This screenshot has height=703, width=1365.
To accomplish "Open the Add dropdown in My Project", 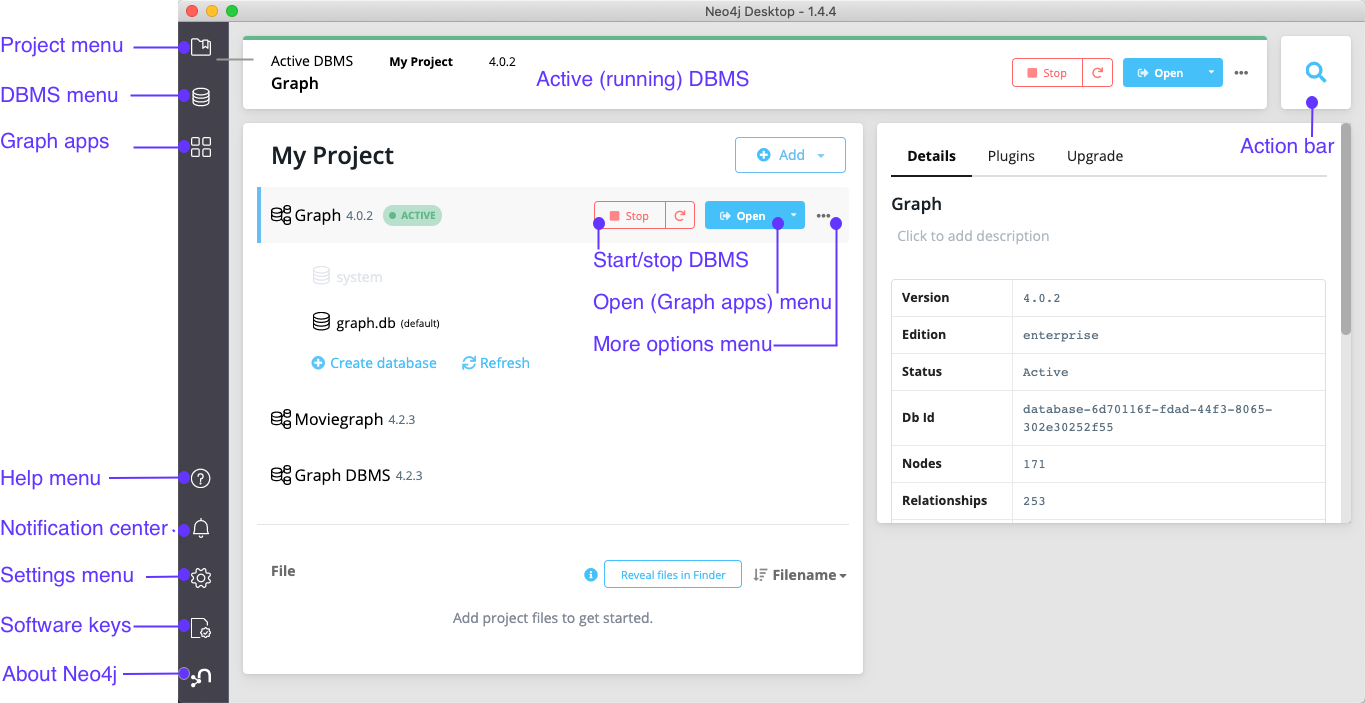I will point(790,155).
